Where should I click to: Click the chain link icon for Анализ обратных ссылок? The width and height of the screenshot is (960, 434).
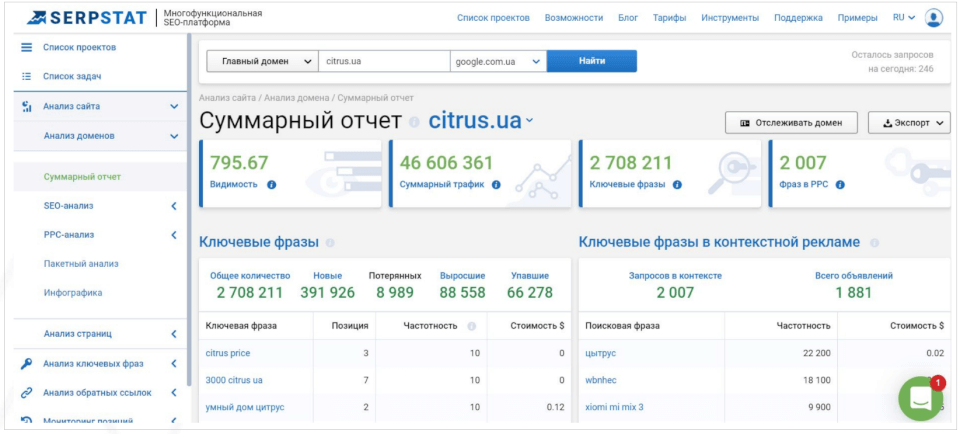[26, 393]
